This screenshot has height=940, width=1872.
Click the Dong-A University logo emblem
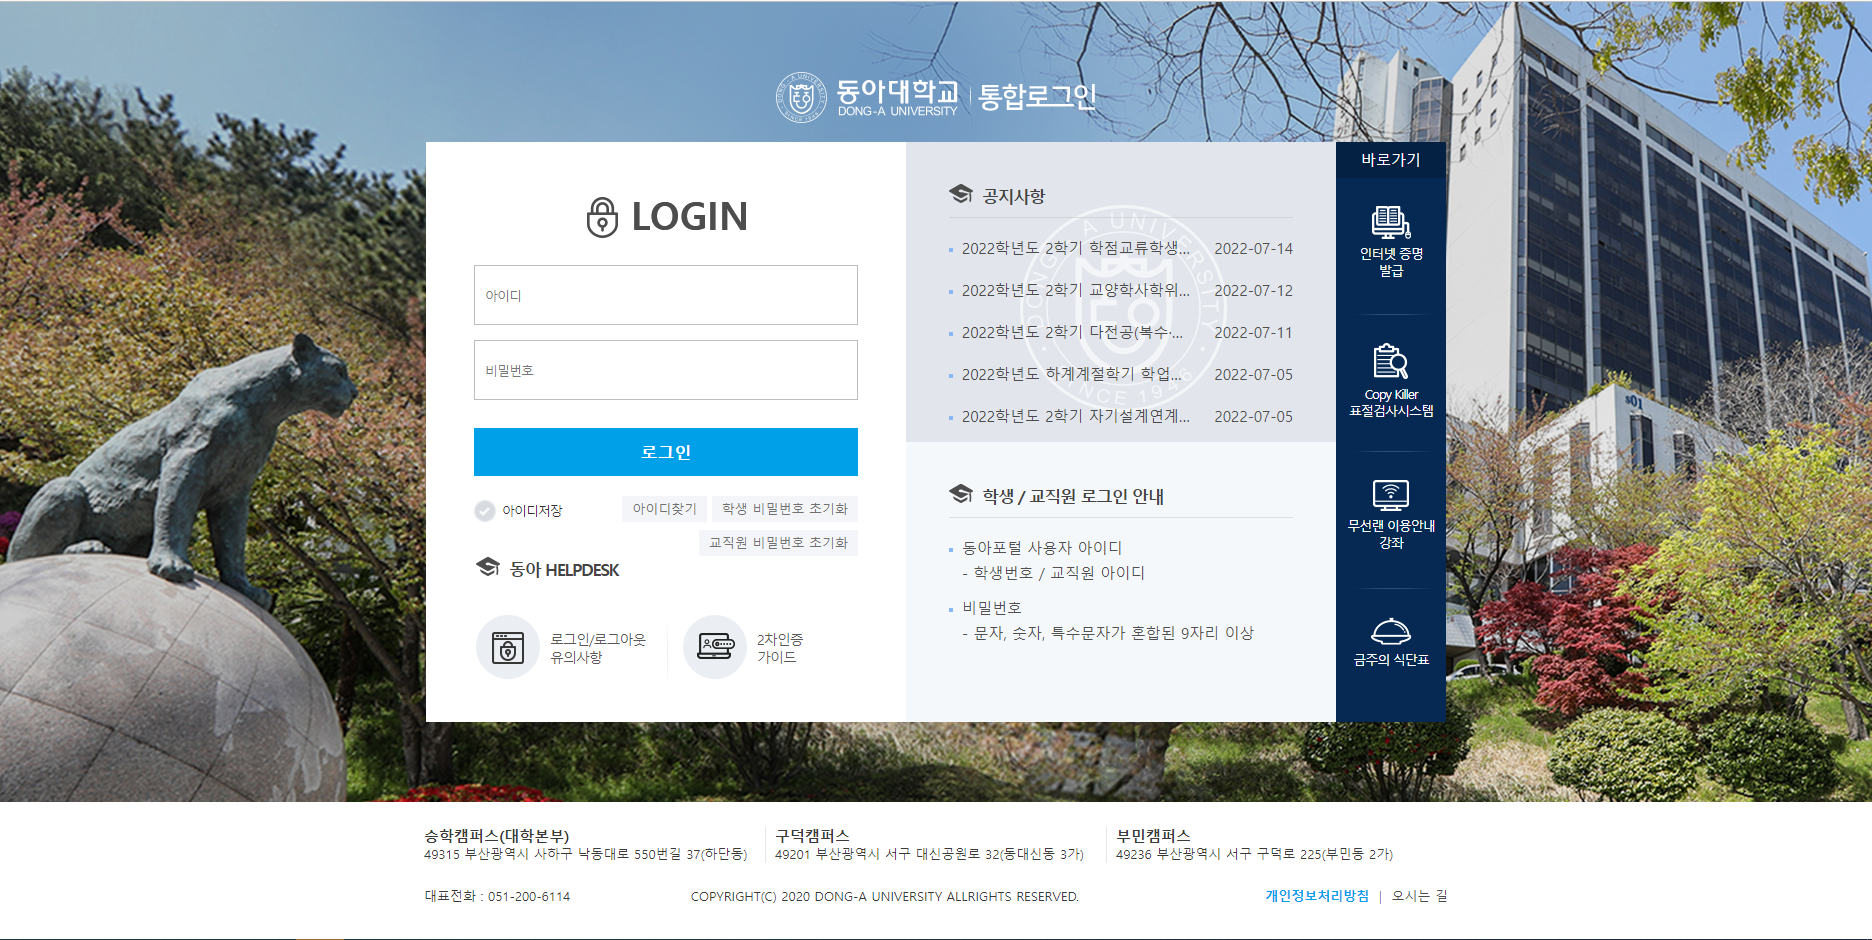point(801,97)
